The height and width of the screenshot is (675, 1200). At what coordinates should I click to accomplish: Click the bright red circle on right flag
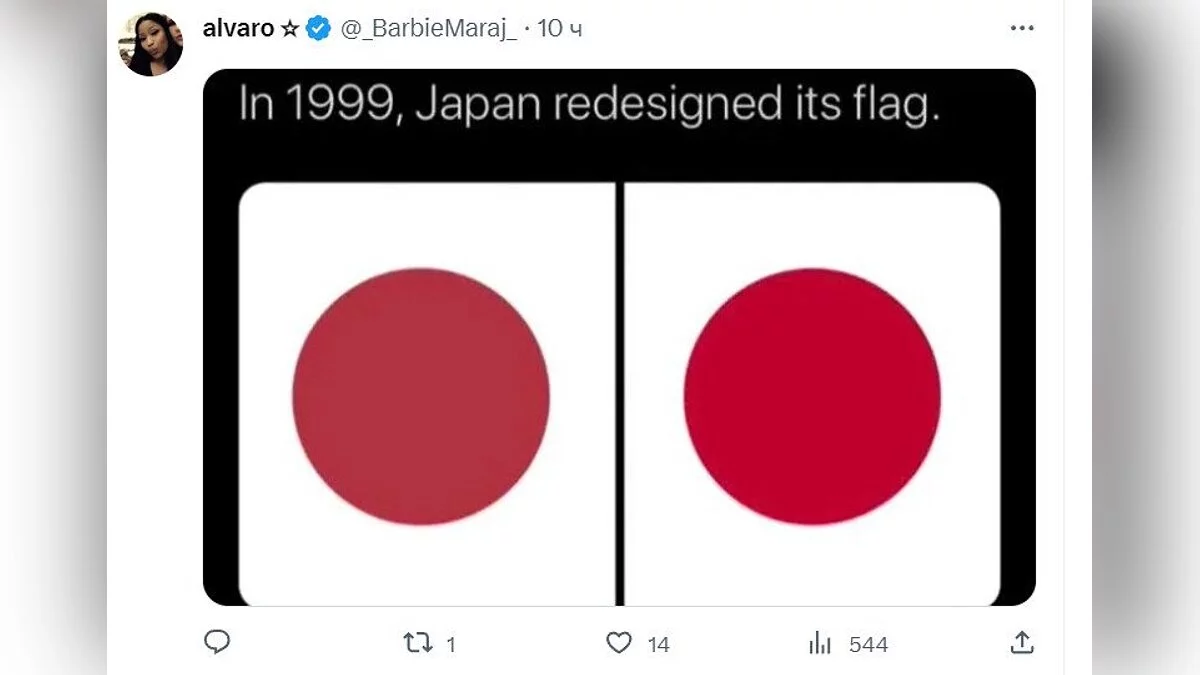[812, 396]
